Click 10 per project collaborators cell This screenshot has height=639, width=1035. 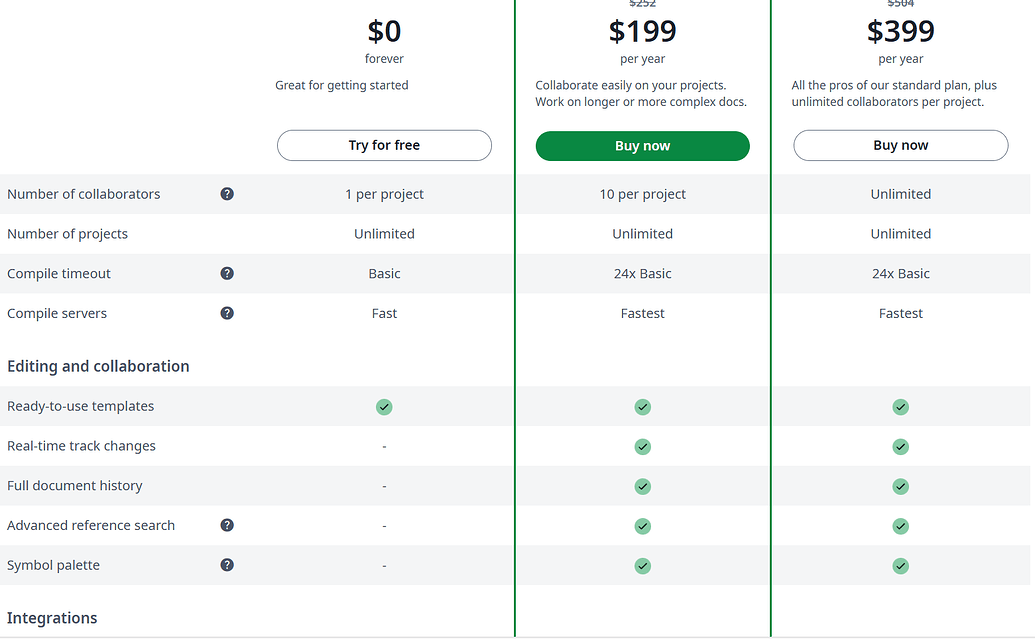point(642,194)
